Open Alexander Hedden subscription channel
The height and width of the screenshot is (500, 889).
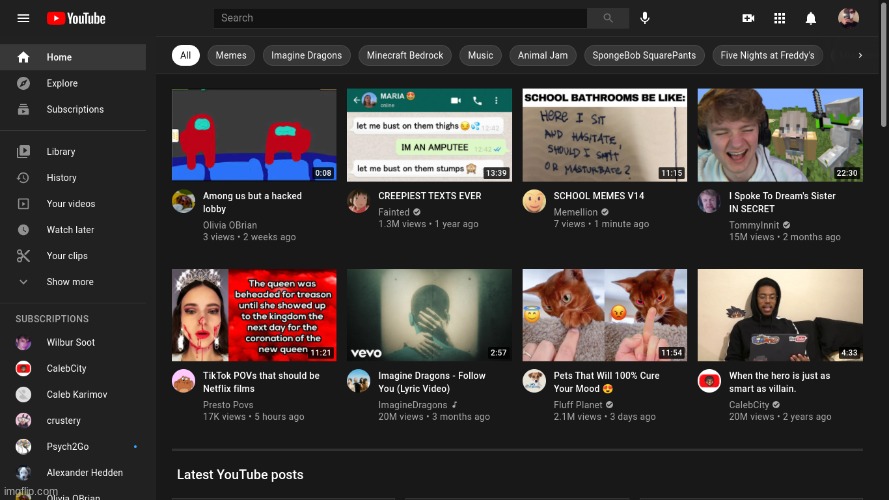tap(73, 473)
